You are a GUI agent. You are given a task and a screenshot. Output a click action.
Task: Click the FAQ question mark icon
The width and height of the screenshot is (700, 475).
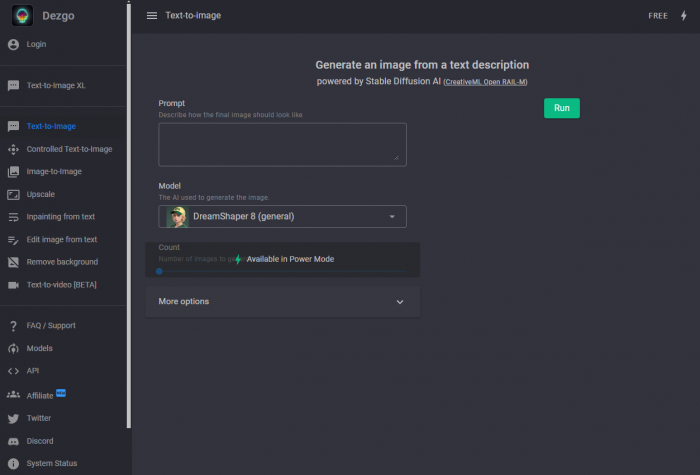click(x=13, y=326)
